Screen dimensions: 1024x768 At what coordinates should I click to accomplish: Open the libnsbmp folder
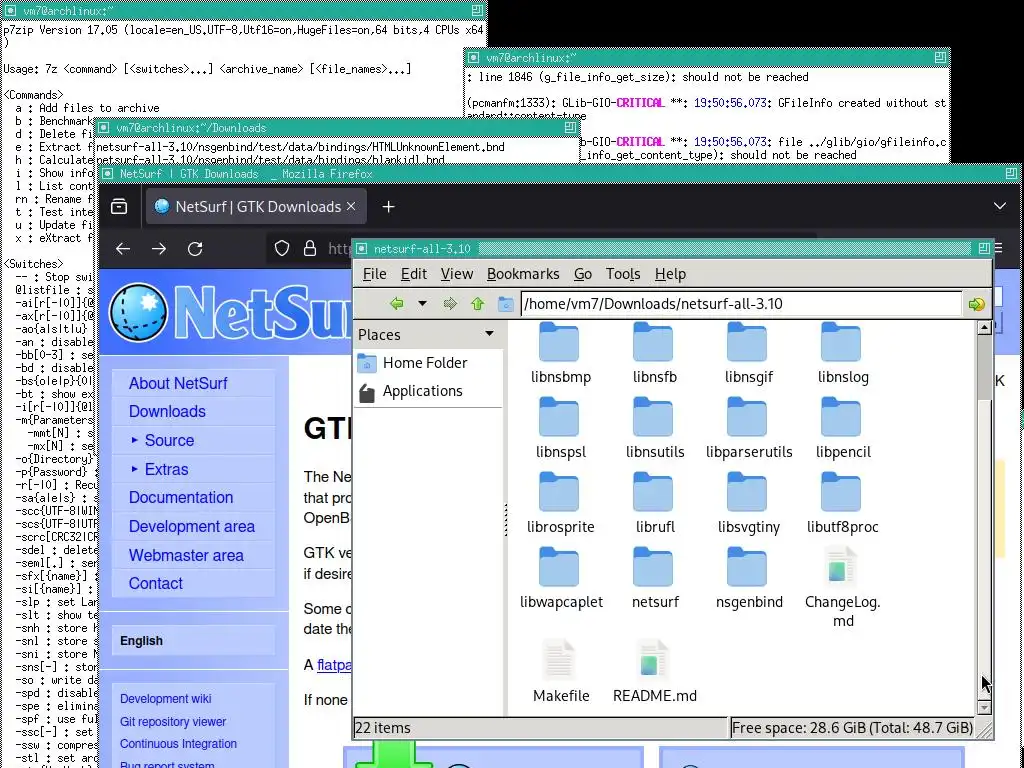(x=560, y=353)
